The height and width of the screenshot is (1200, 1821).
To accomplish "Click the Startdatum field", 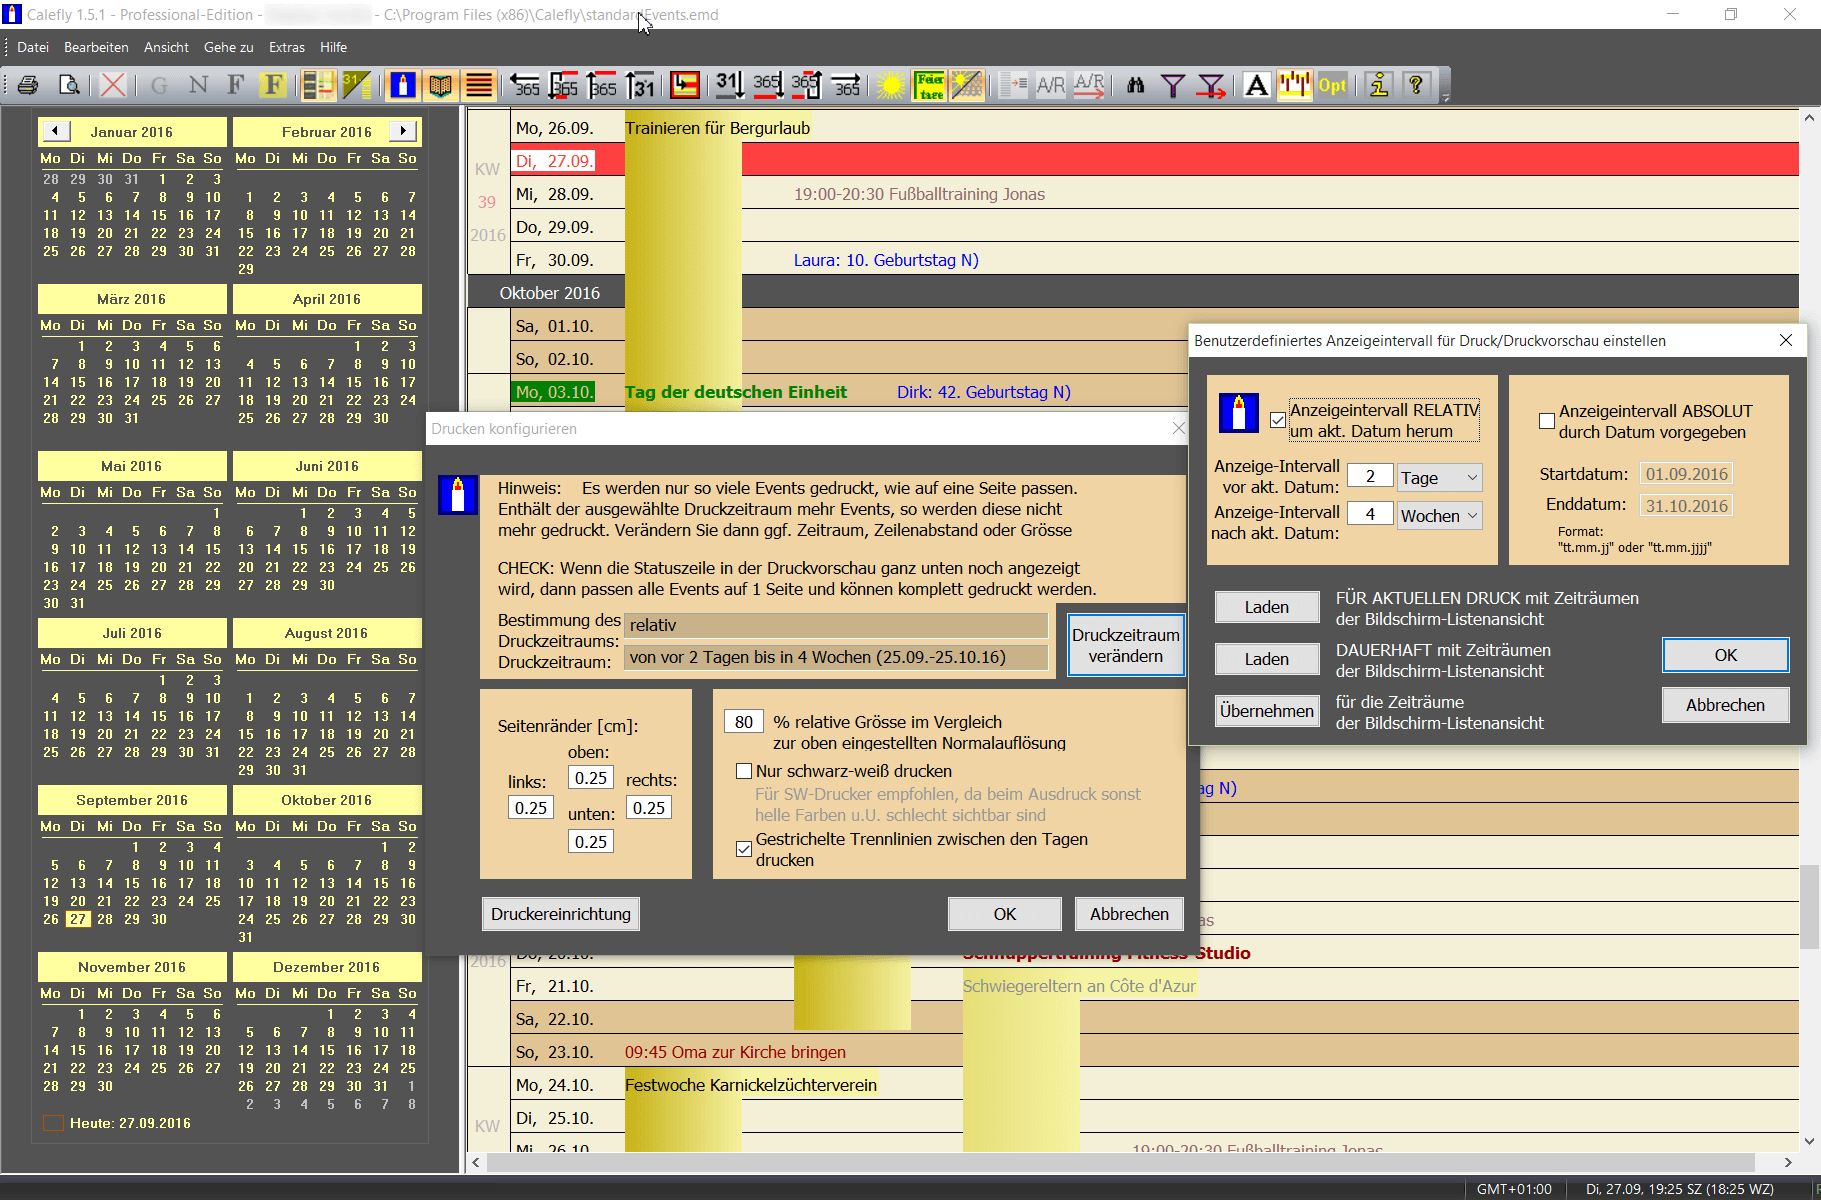I will pyautogui.click(x=1687, y=474).
